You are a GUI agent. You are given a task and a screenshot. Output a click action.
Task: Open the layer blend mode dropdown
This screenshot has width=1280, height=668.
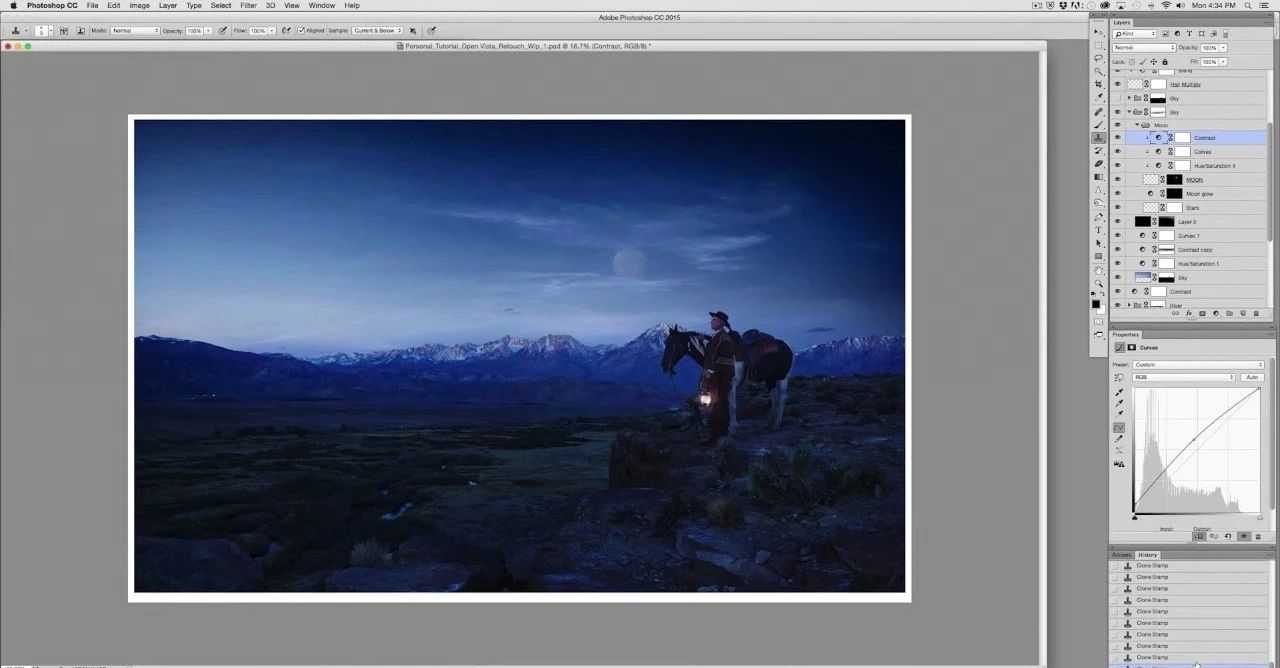[1144, 48]
